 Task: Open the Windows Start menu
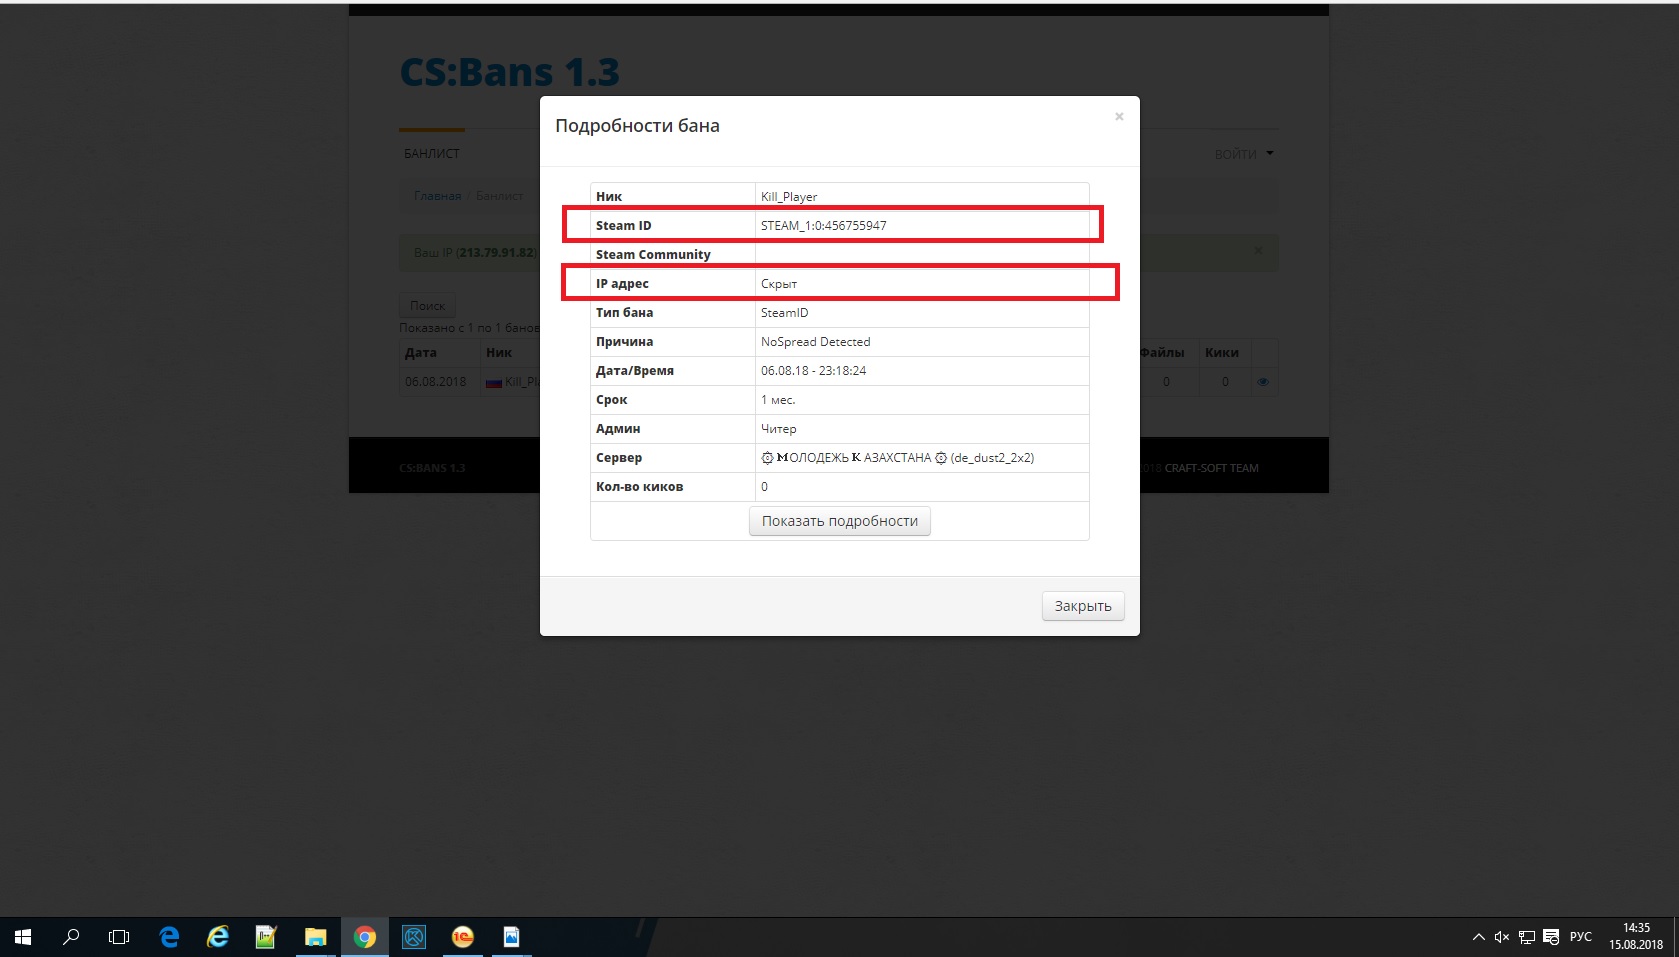coord(23,937)
